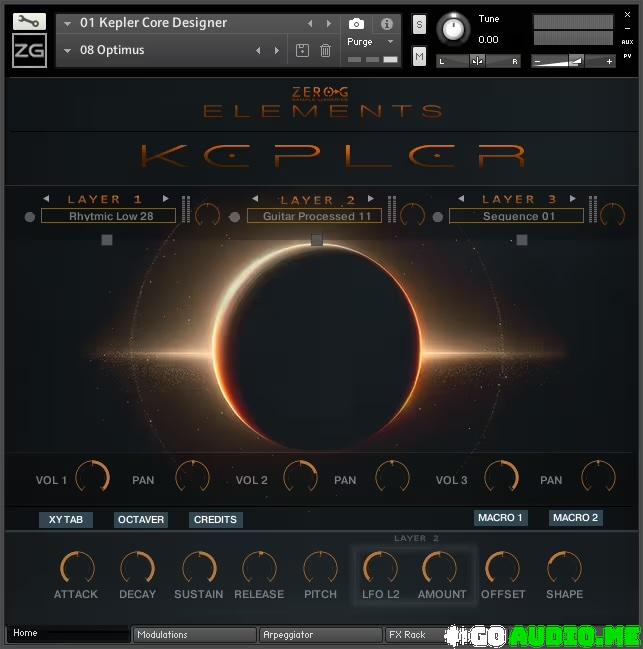Screen dimensions: 643x649
Task: Select next Layer 1 sound with right arrow
Action: [166, 199]
